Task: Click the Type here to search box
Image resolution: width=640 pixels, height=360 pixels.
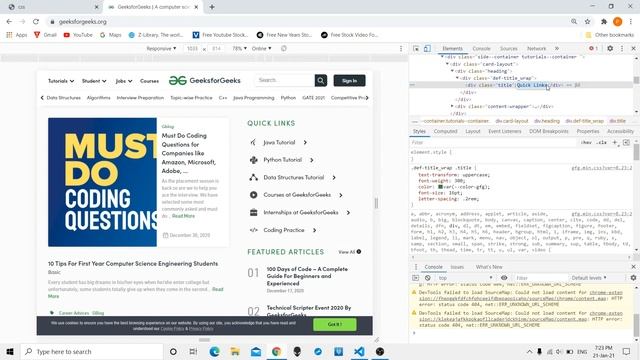Action: point(92,351)
